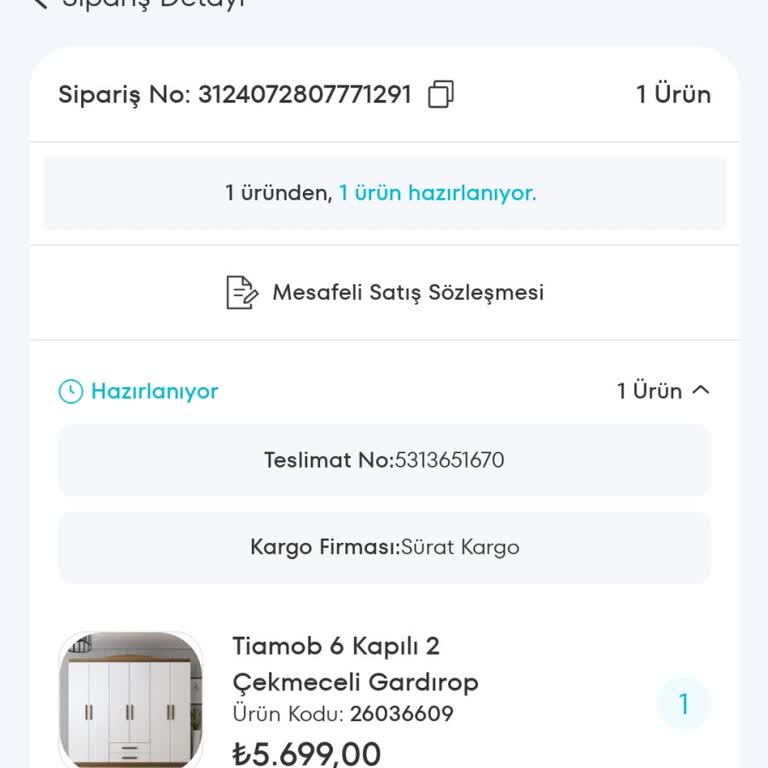
Task: Open Mesafeli Satış Sözleşmesi
Action: [x=408, y=293]
